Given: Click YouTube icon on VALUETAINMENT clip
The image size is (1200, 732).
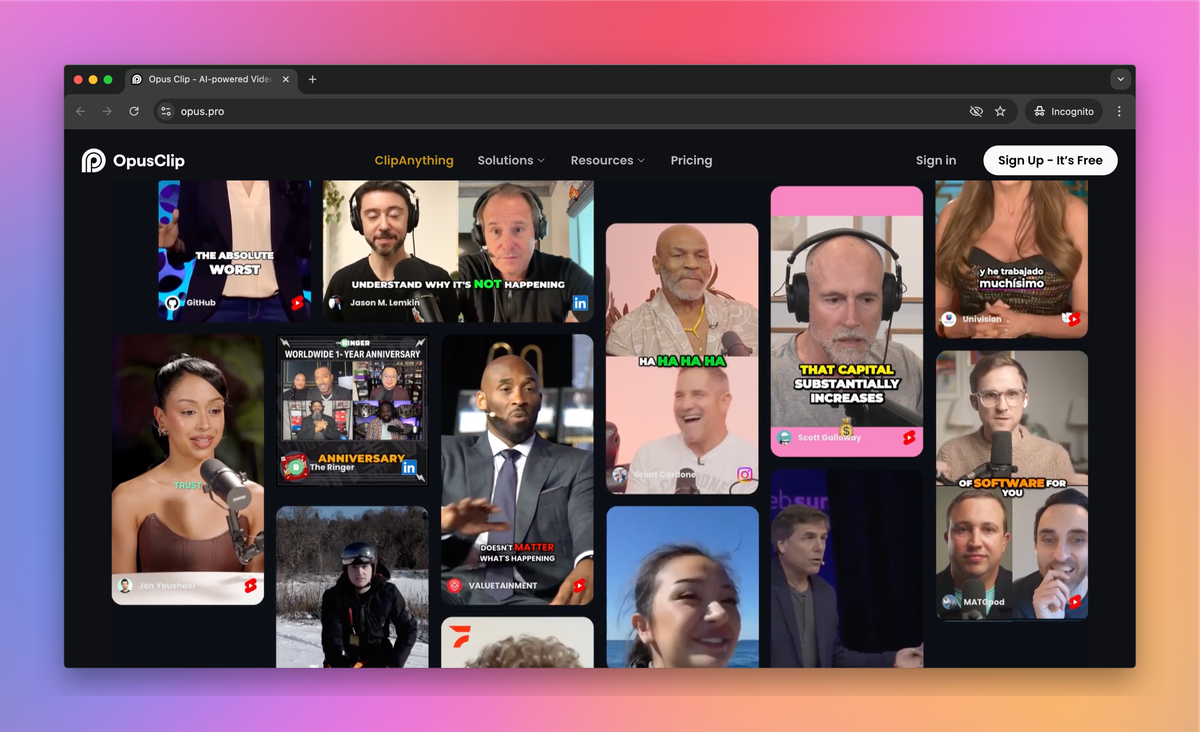Looking at the screenshot, I should (x=579, y=586).
